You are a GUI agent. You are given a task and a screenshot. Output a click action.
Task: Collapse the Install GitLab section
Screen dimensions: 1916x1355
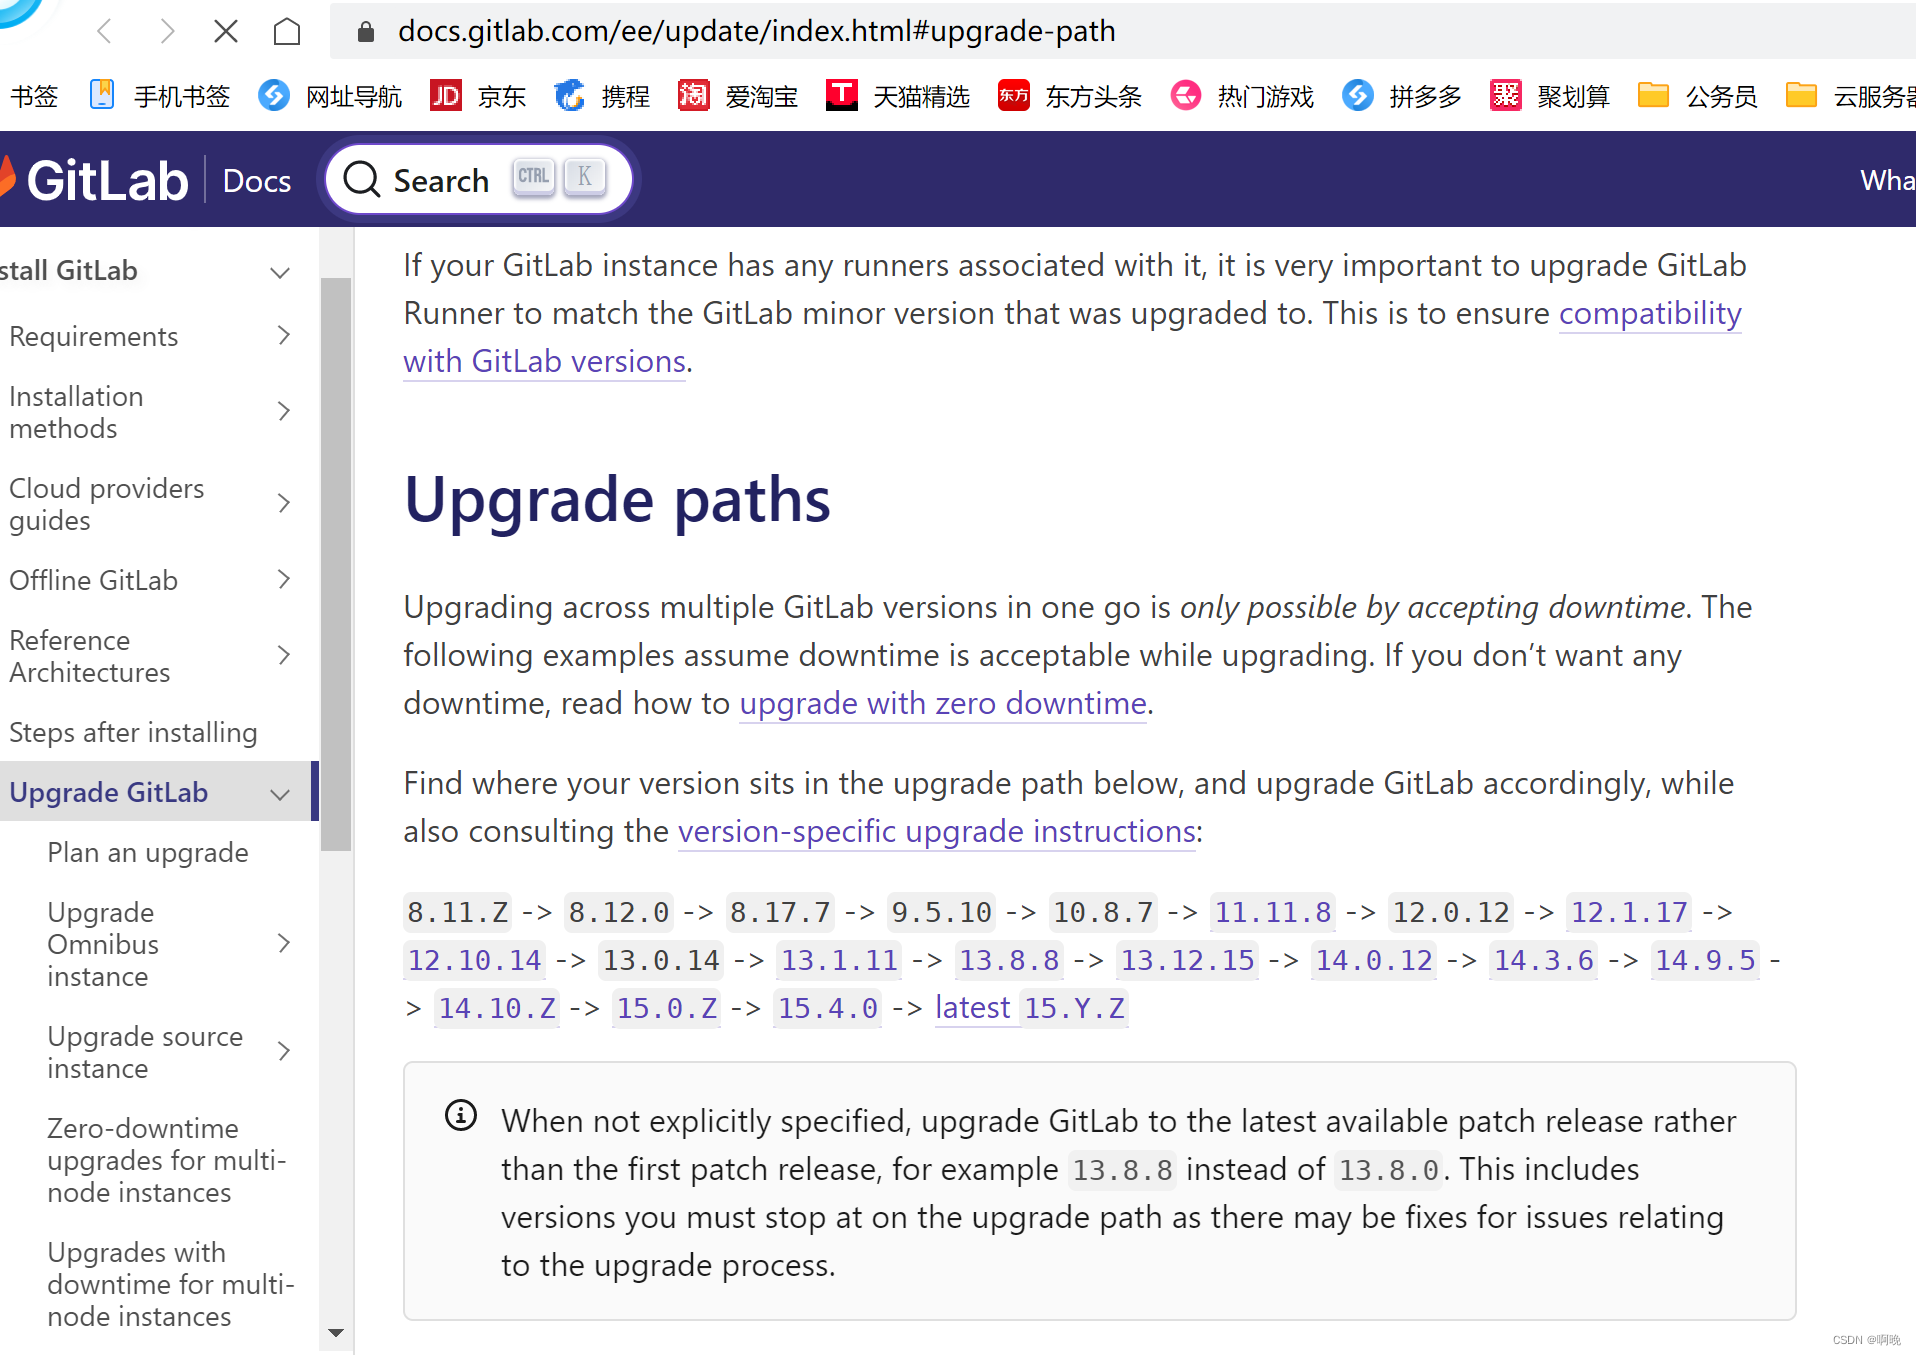(280, 272)
